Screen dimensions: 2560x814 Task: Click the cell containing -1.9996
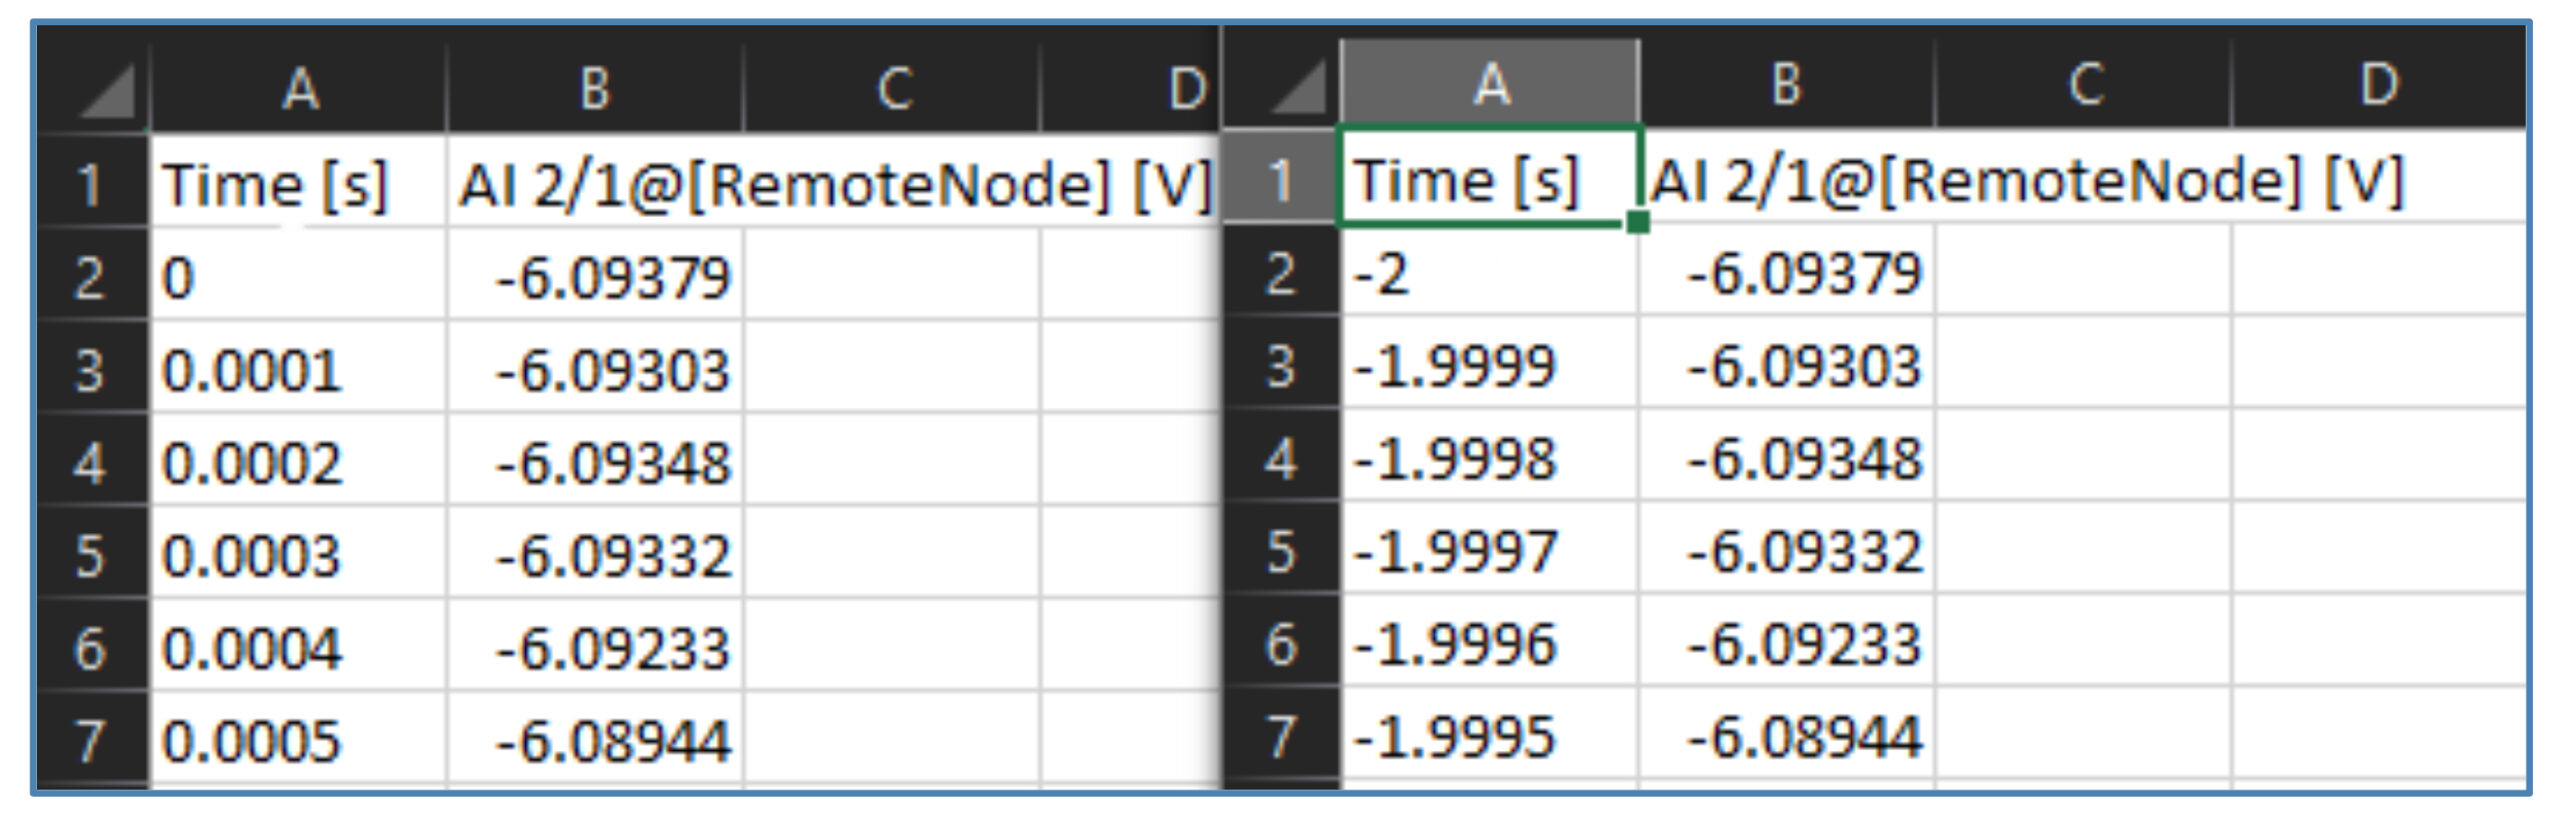tap(1487, 644)
